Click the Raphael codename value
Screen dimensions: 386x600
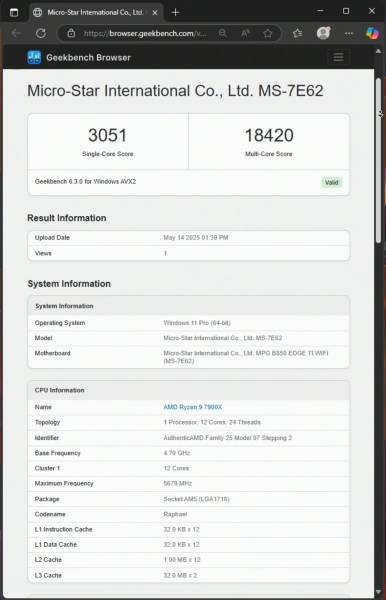coord(175,514)
